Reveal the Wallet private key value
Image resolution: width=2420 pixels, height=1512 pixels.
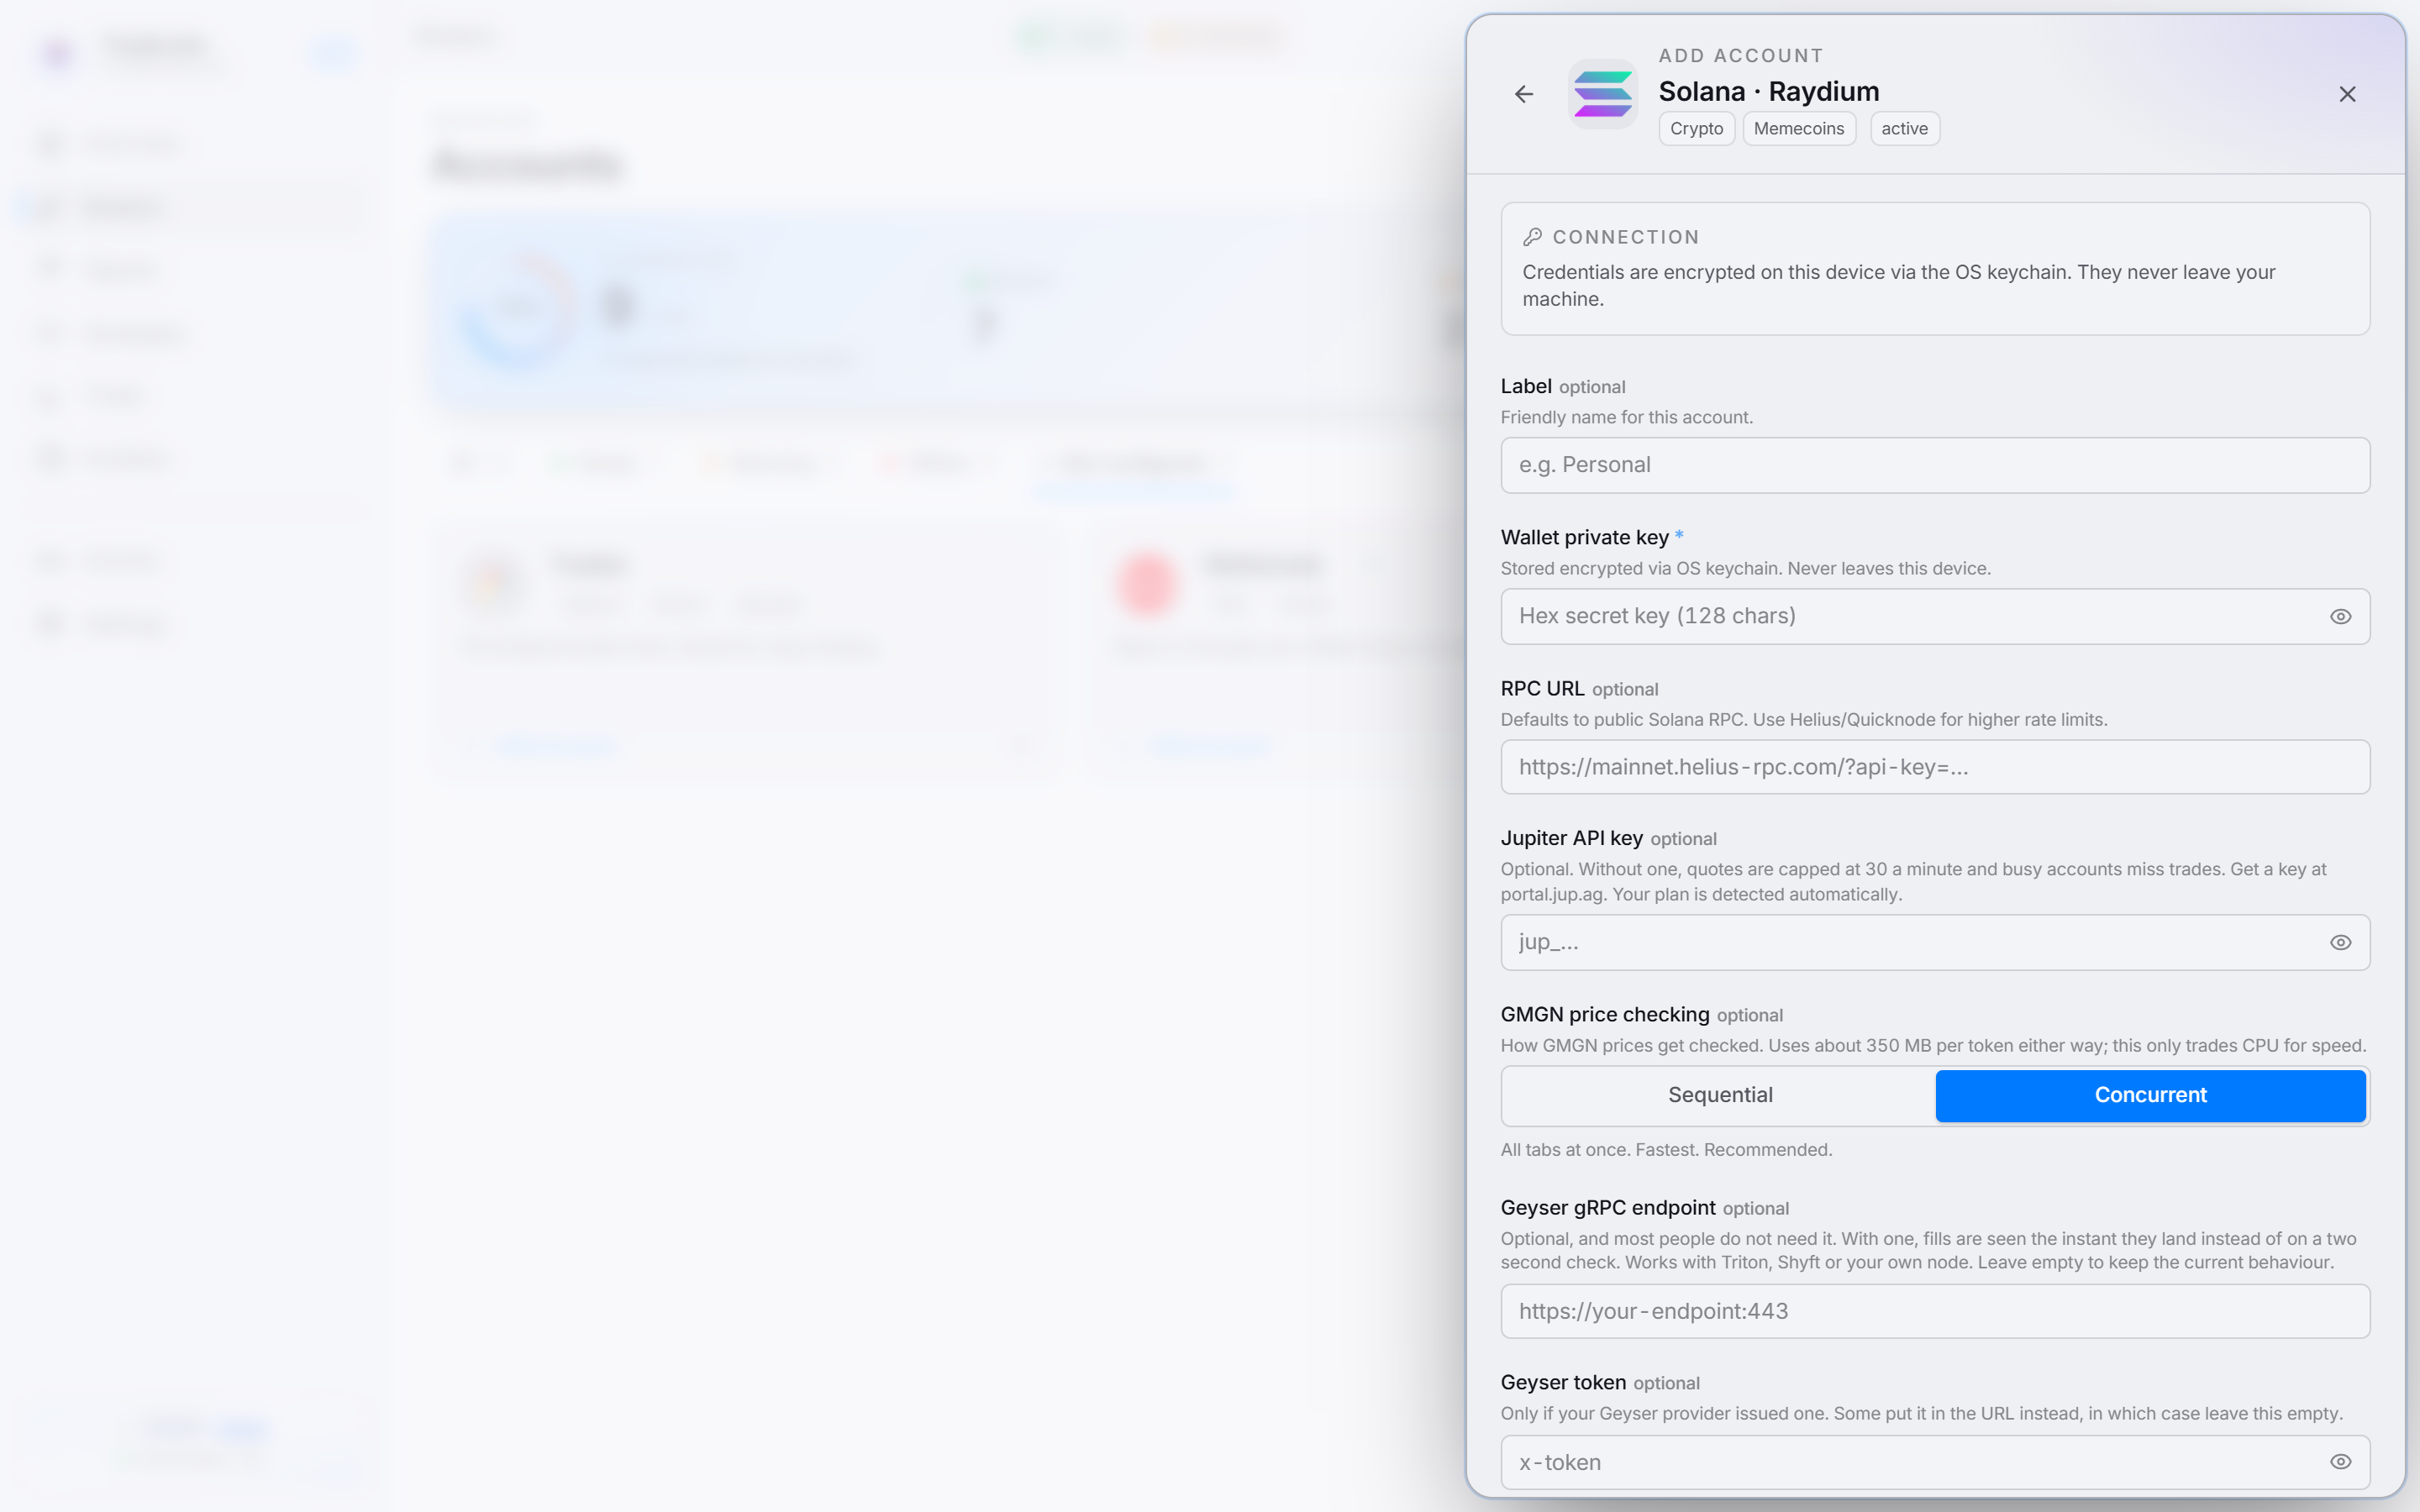tap(2340, 616)
